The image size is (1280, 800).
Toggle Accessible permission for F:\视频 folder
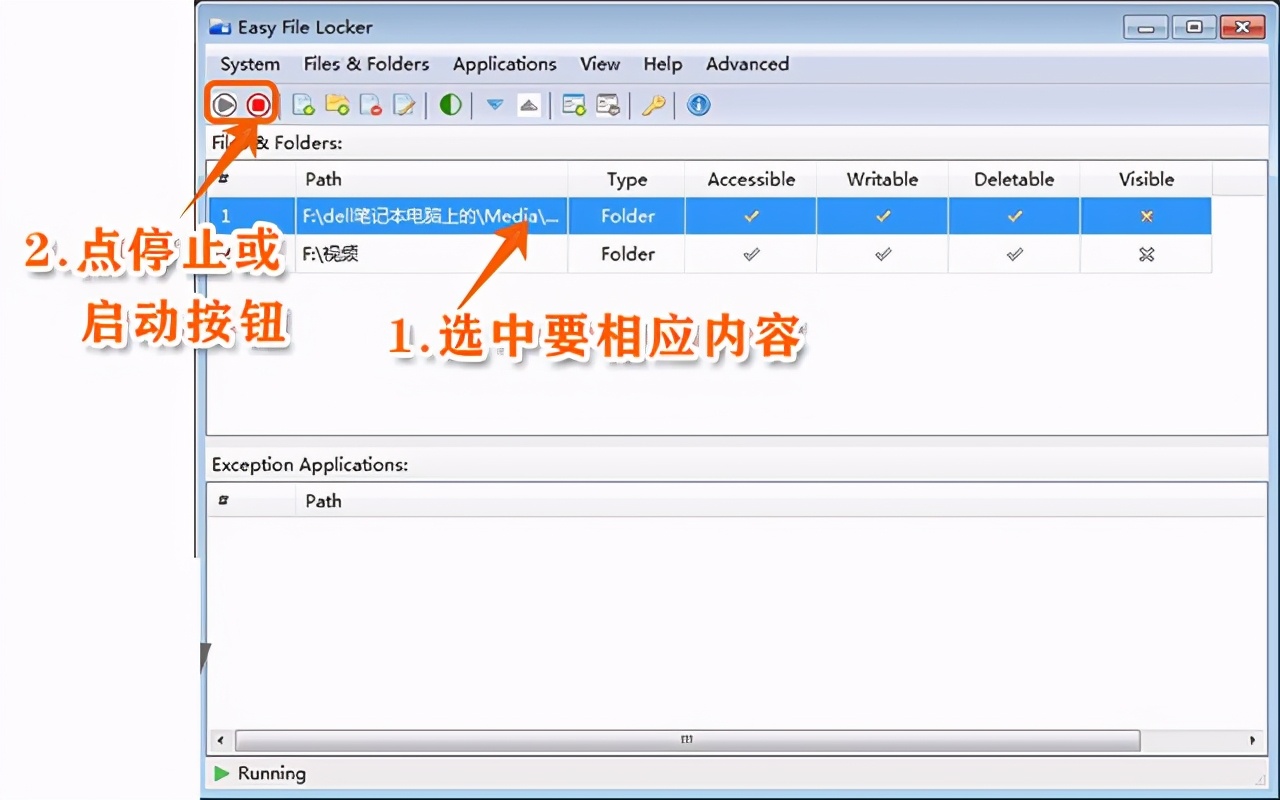pyautogui.click(x=750, y=254)
